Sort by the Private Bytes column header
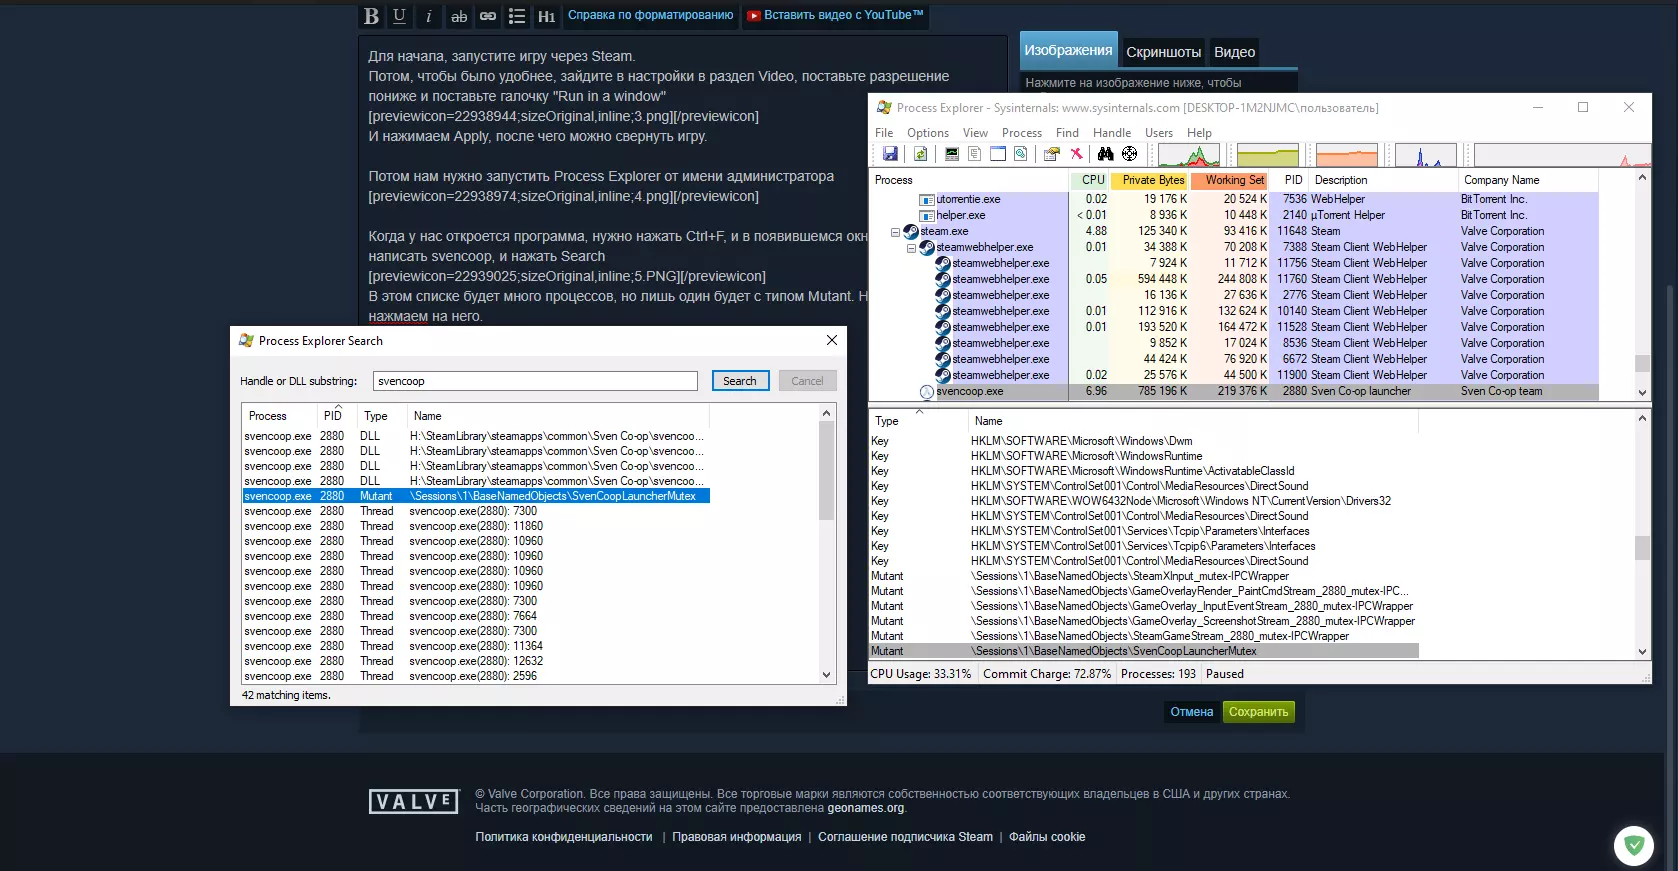The height and width of the screenshot is (871, 1678). (x=1149, y=180)
